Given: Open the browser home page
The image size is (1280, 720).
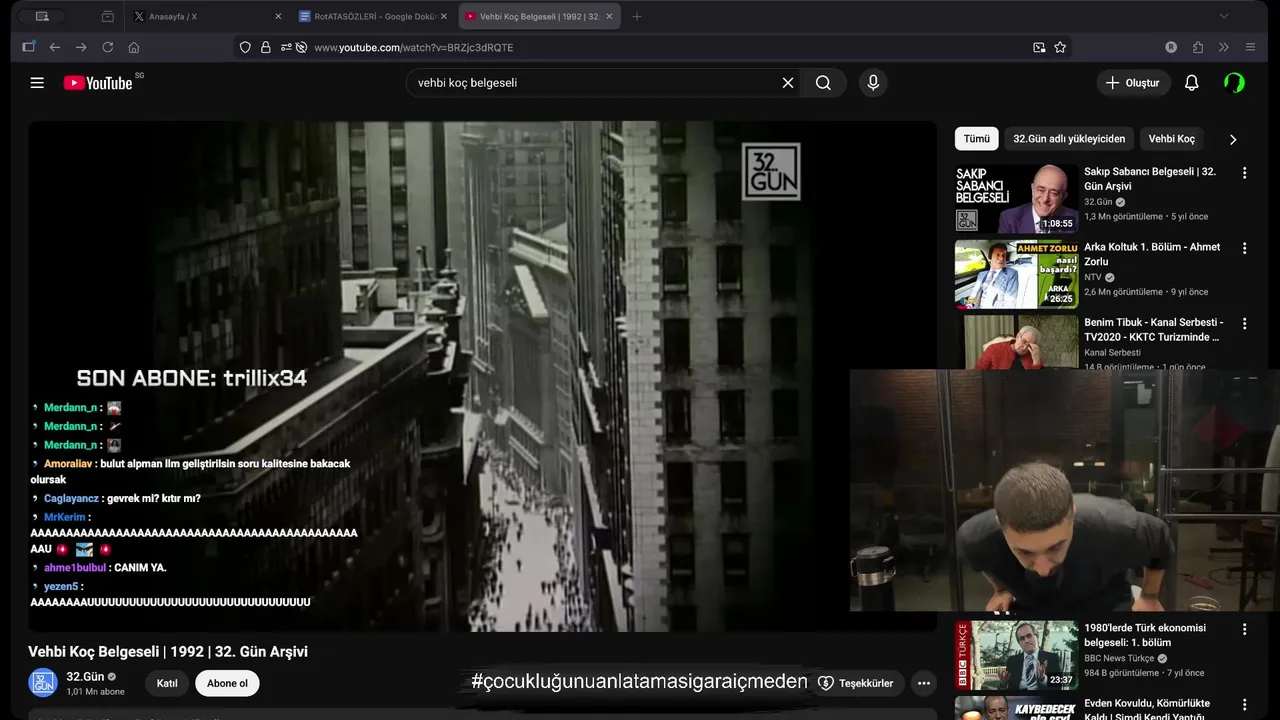Looking at the screenshot, I should pos(134,47).
